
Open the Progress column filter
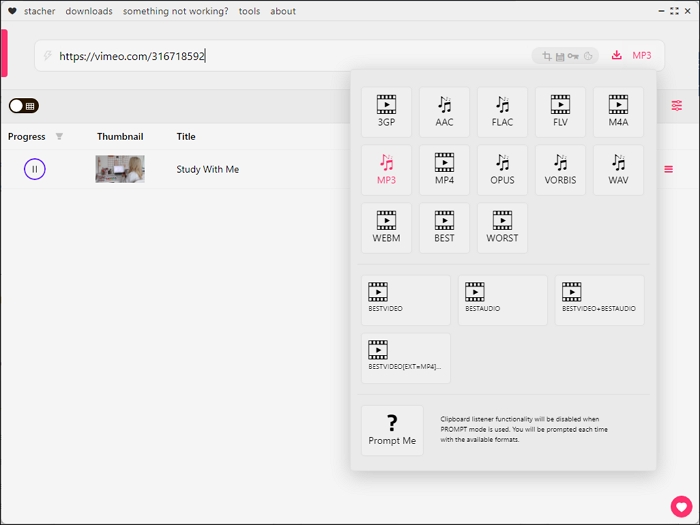(59, 137)
